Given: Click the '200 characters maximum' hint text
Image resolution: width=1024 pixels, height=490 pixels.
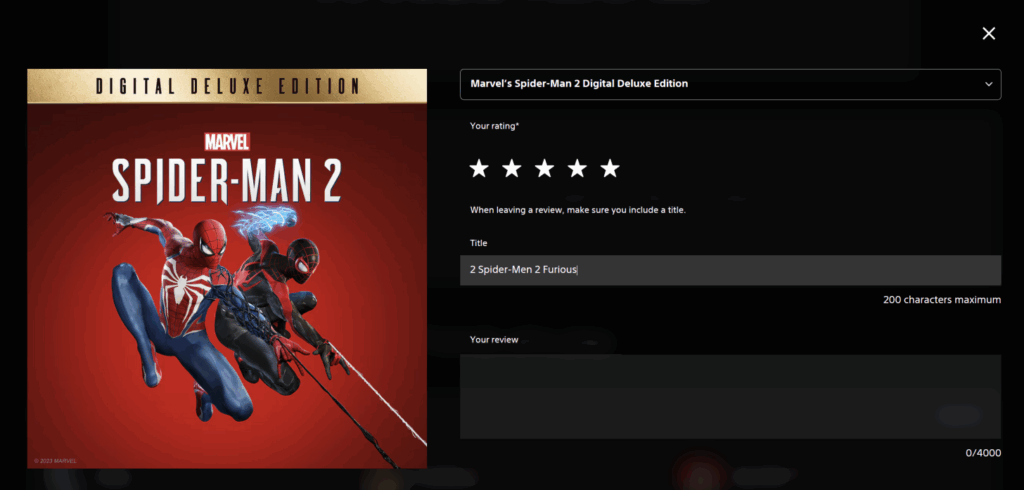Looking at the screenshot, I should coord(942,300).
